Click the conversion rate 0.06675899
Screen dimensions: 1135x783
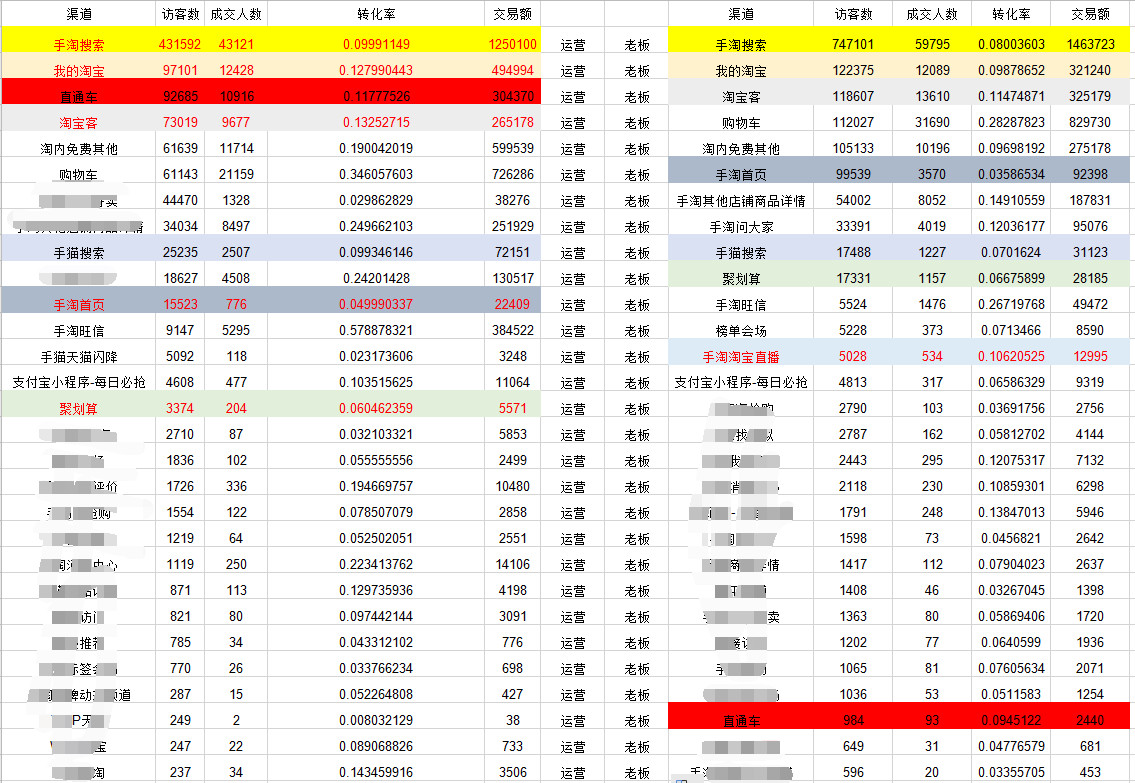click(x=1011, y=279)
